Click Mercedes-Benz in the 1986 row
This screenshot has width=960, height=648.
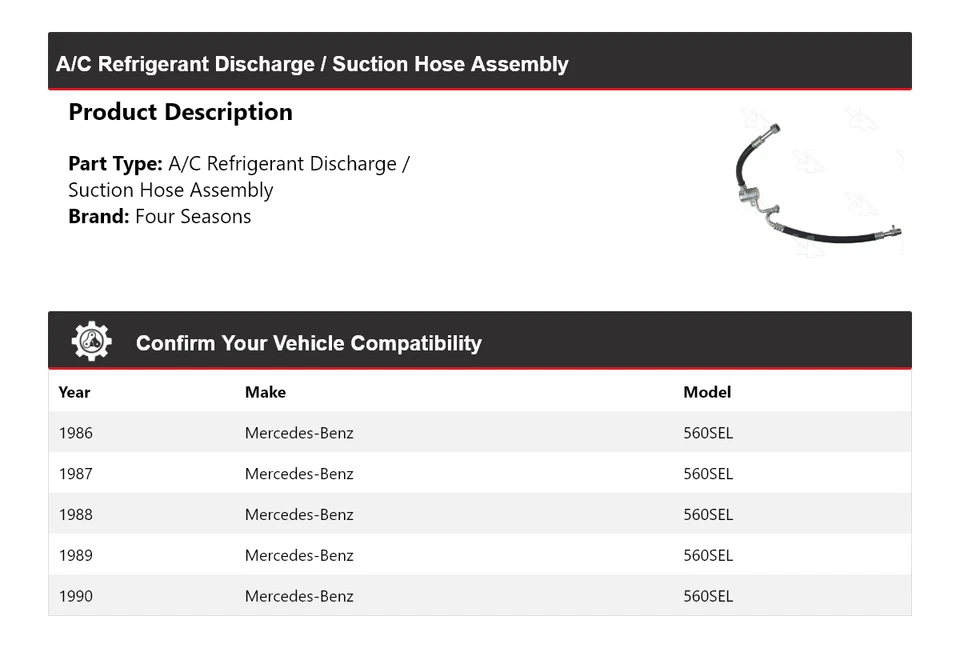(x=299, y=433)
